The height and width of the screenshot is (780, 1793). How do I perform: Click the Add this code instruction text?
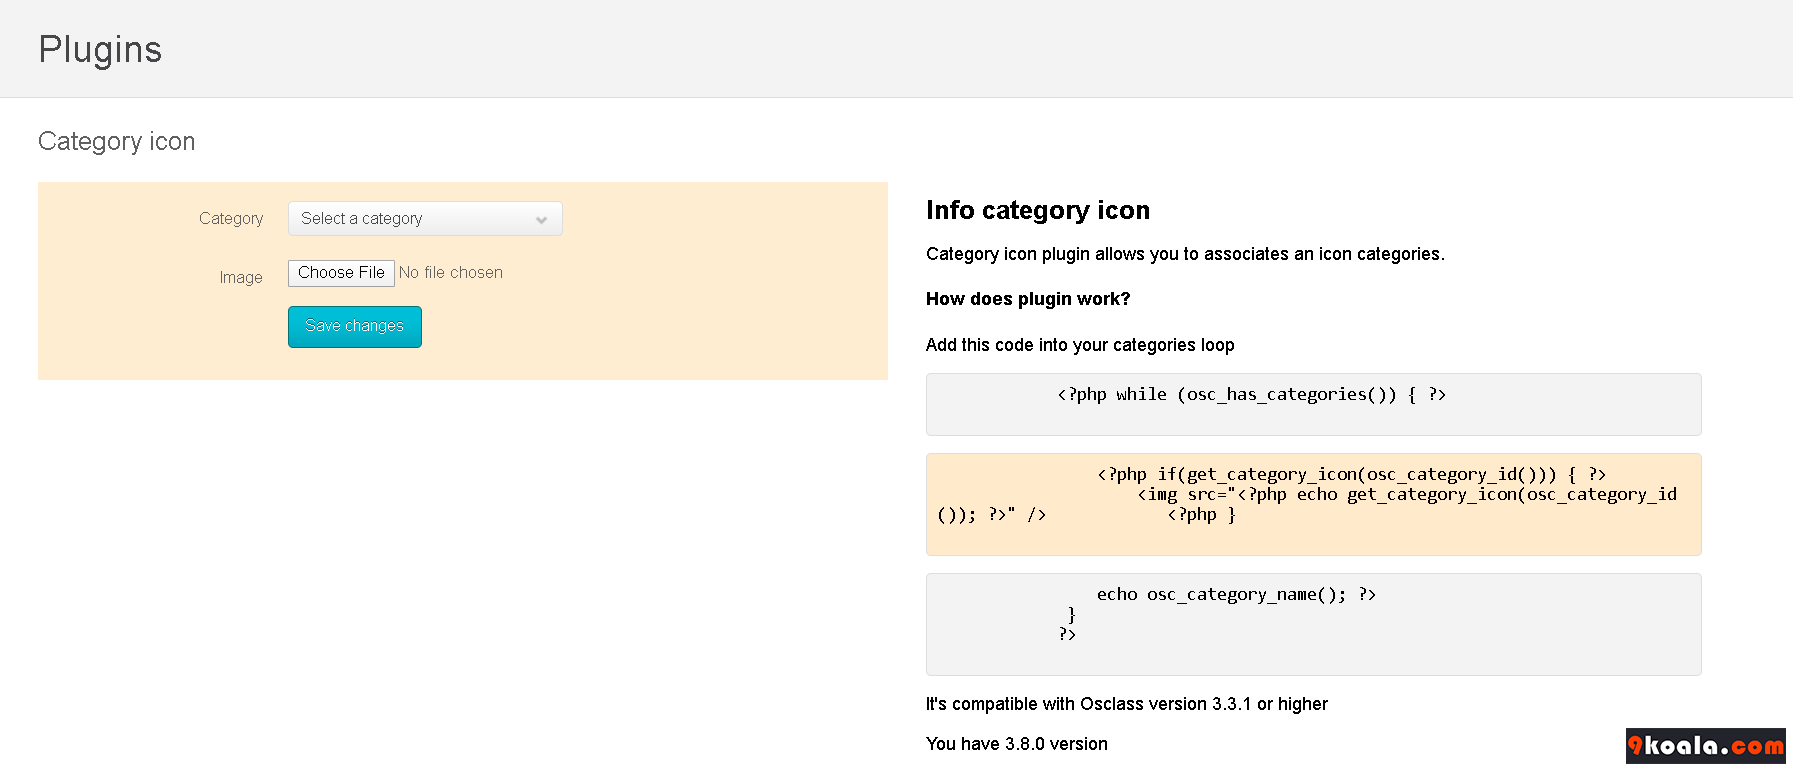[x=1079, y=345]
